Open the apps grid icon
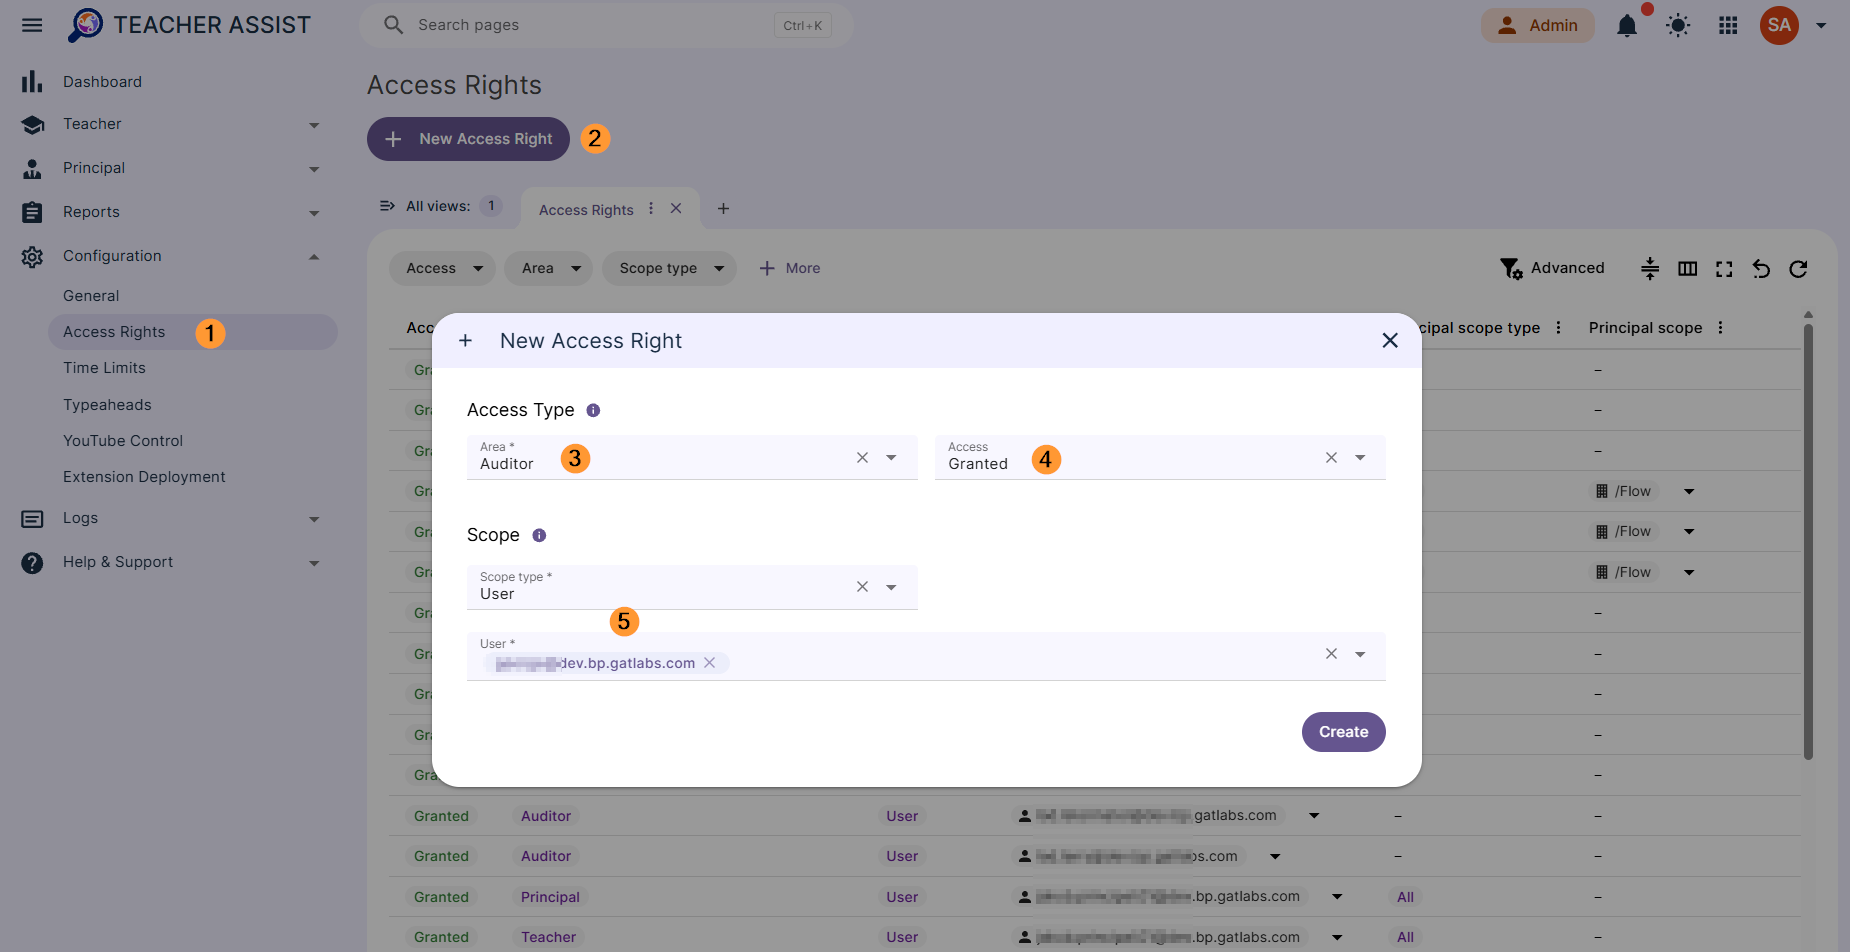 click(1728, 25)
